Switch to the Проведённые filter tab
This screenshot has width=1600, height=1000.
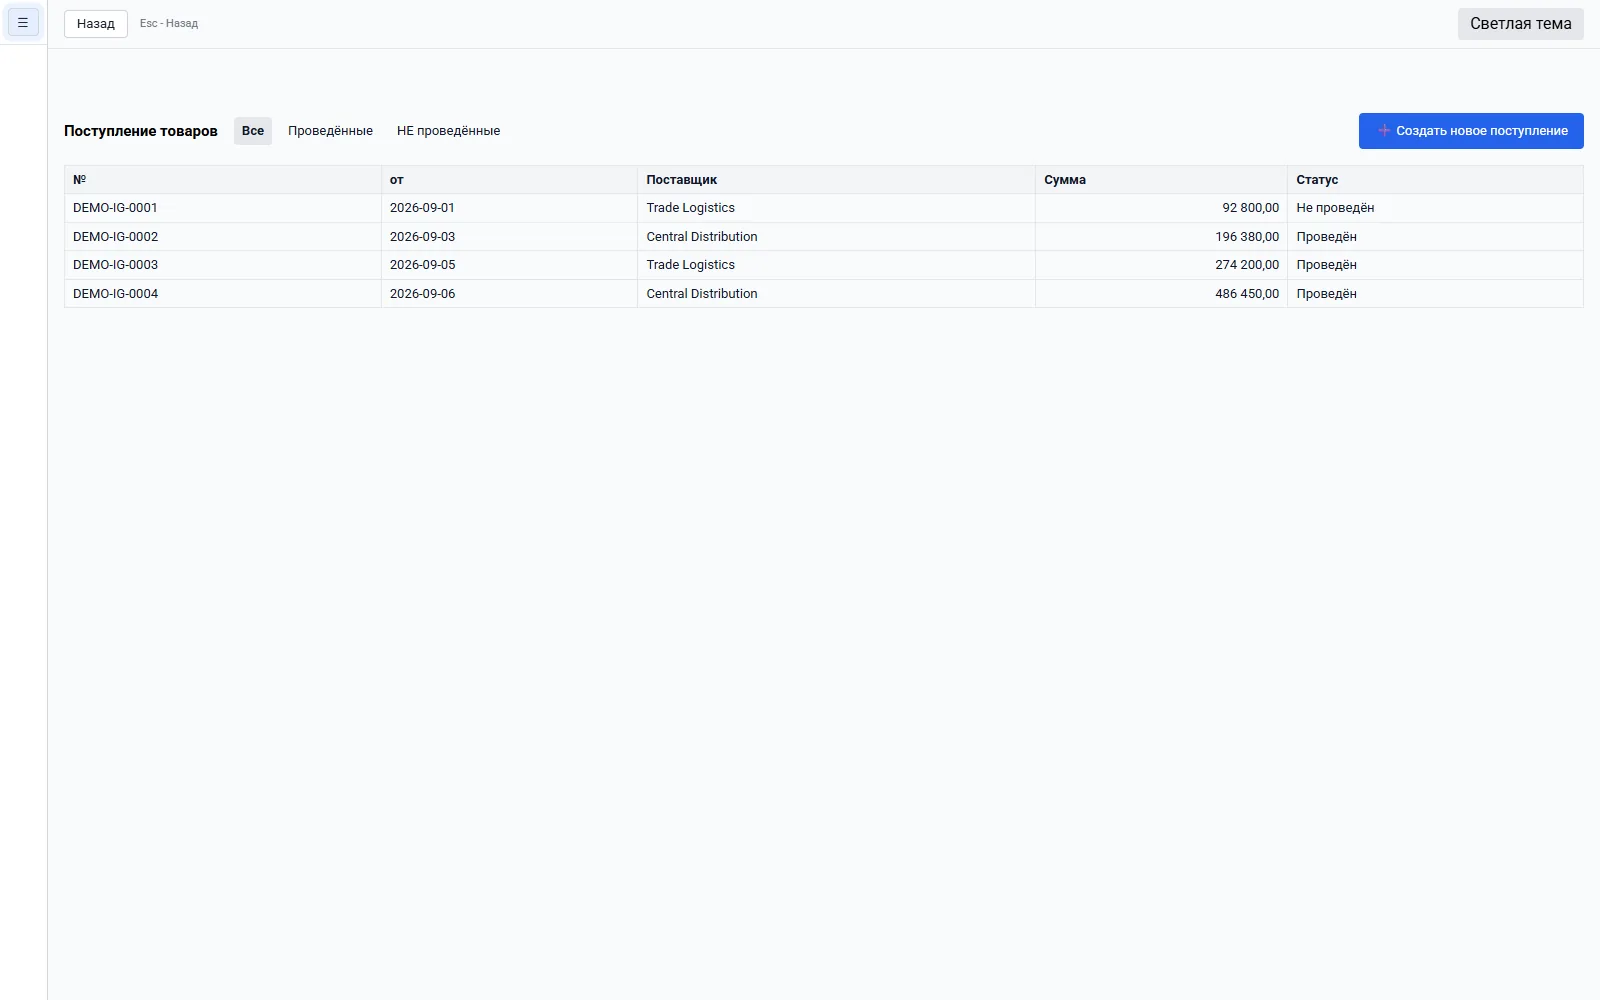[x=330, y=131]
